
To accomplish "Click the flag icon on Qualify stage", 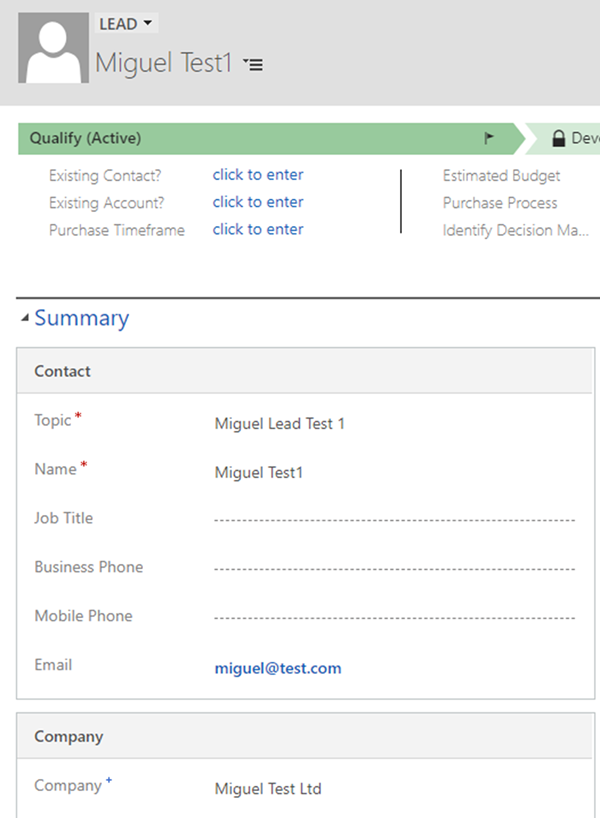I will click(x=490, y=138).
